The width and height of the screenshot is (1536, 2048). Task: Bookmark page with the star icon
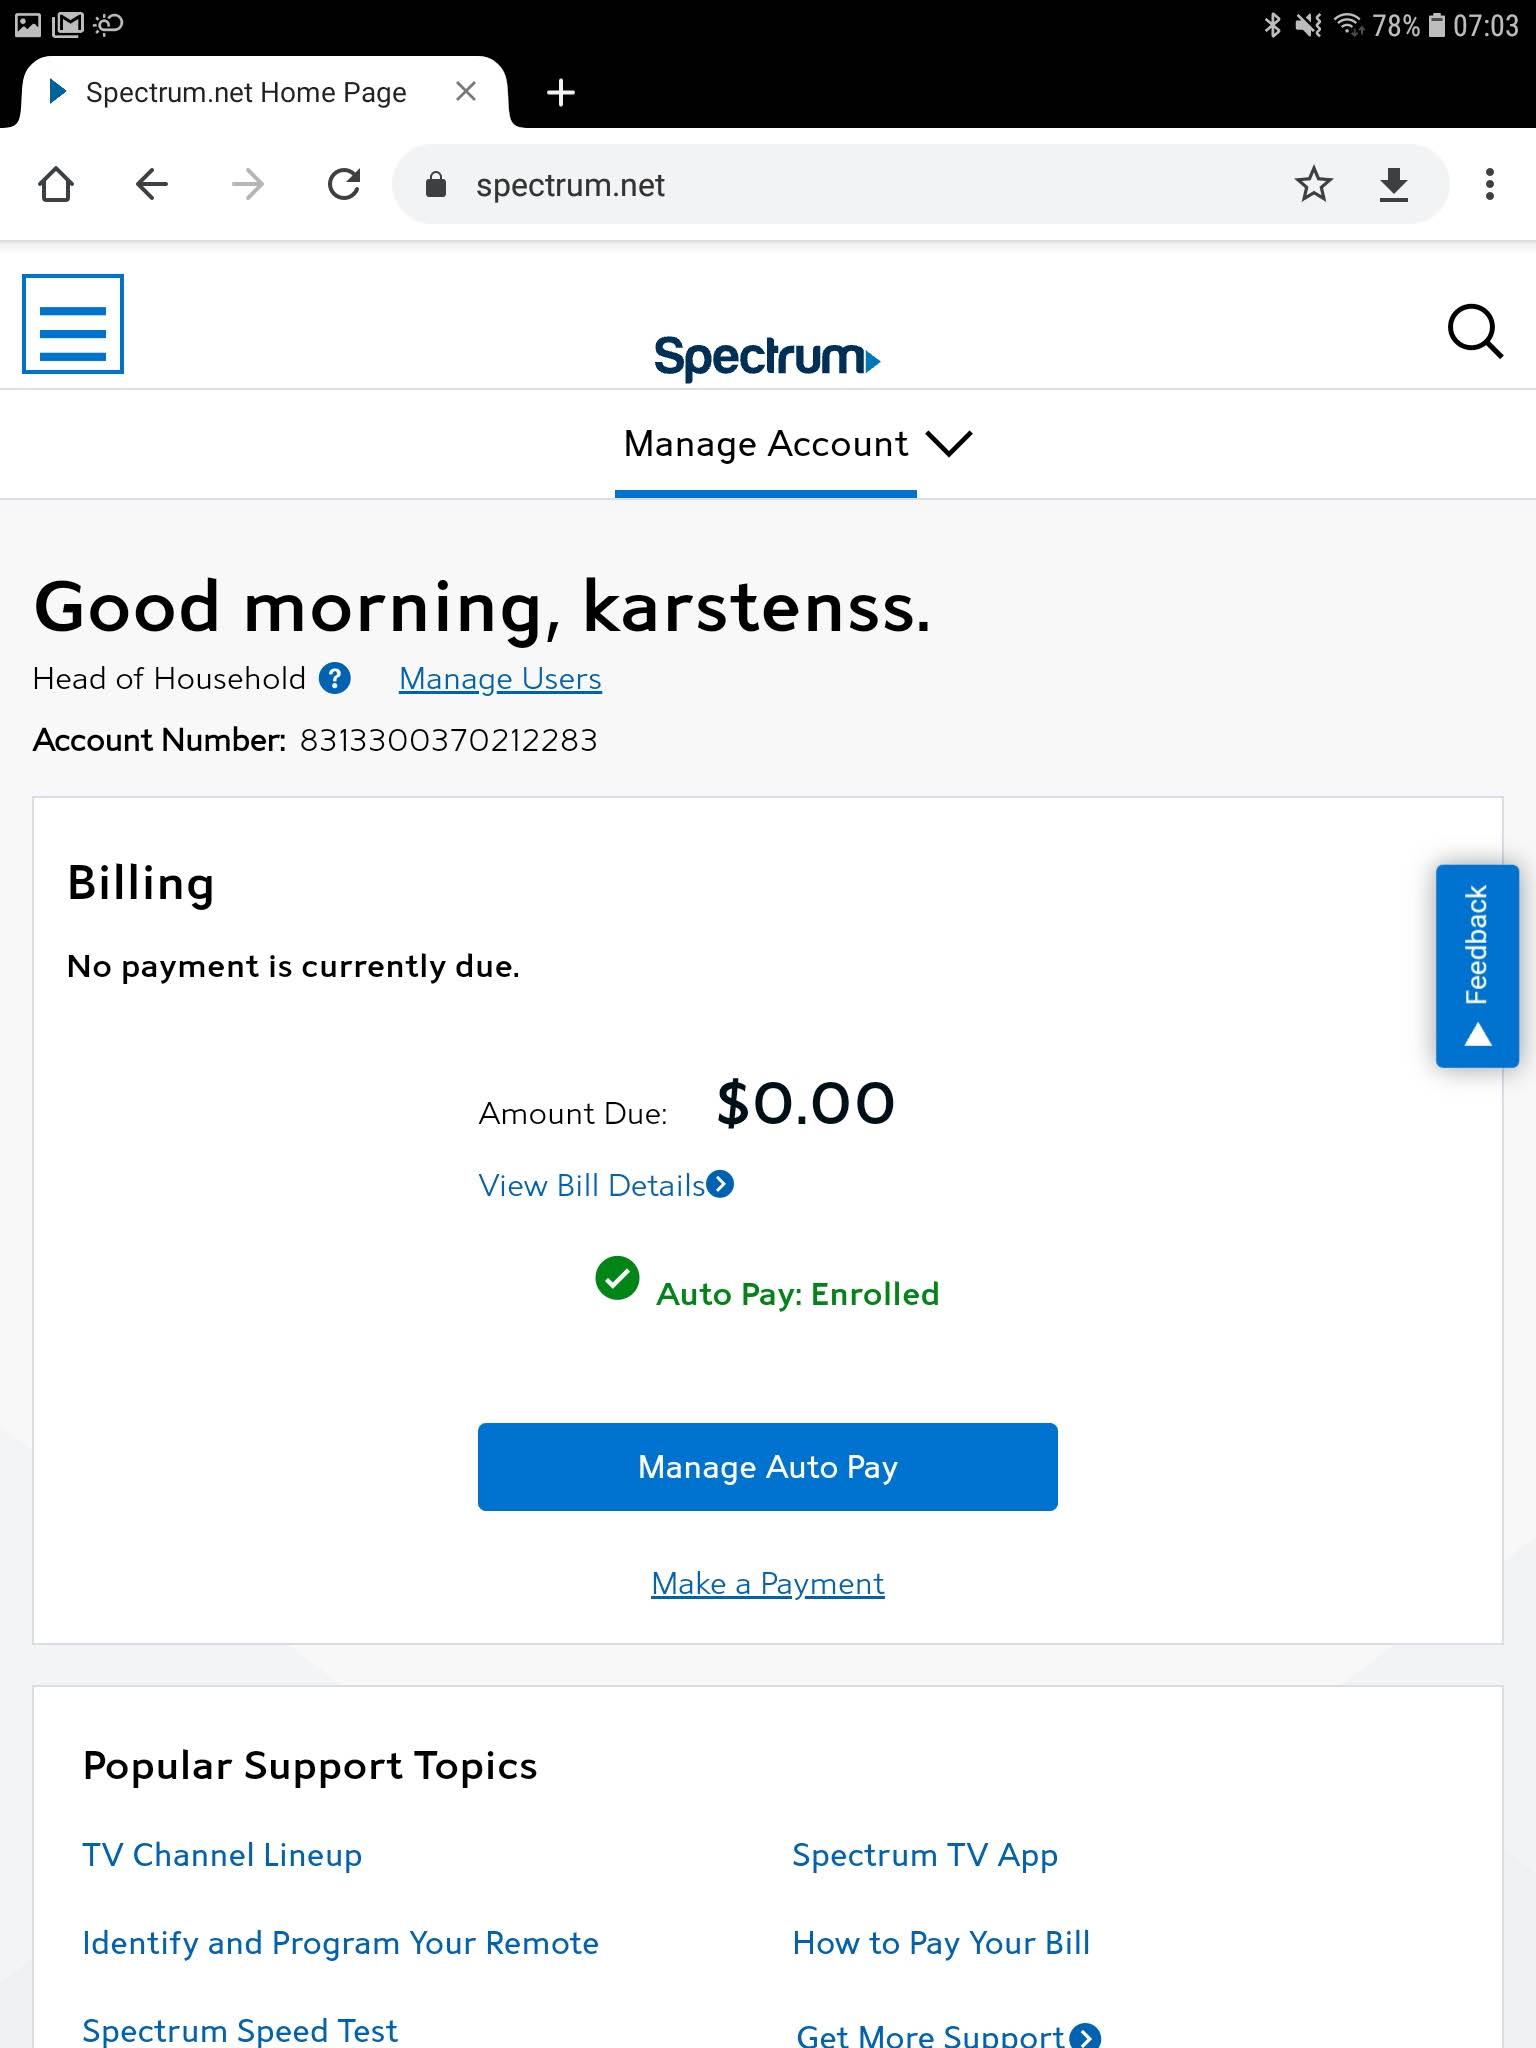click(x=1313, y=184)
